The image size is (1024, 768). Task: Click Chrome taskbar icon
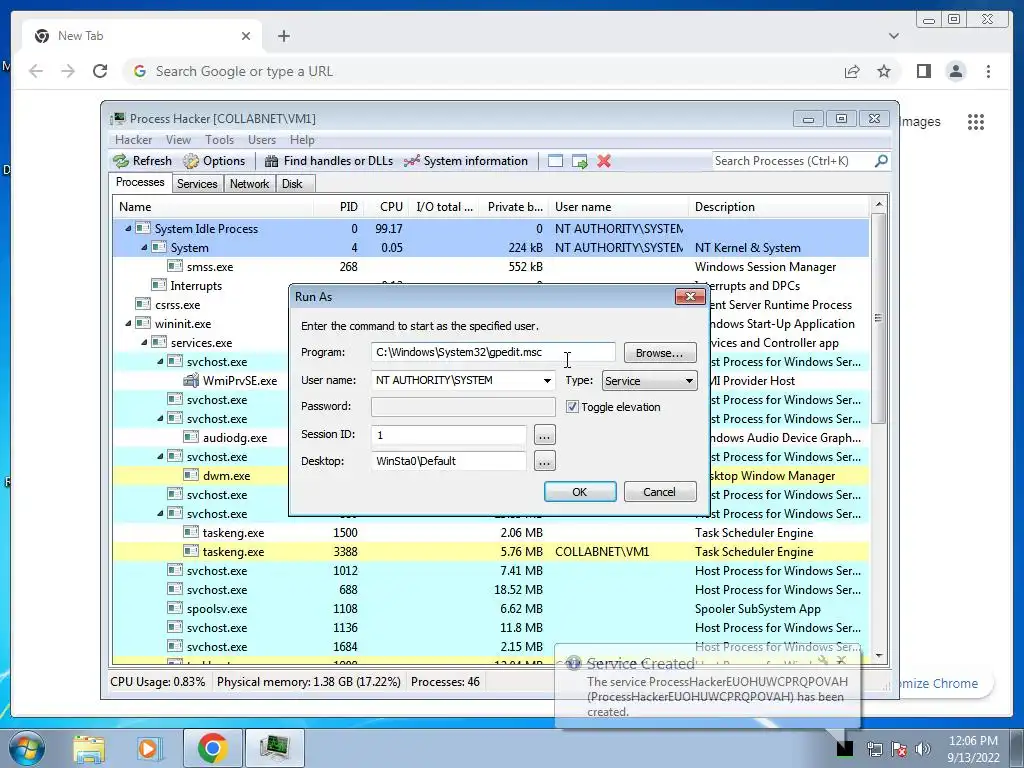[x=212, y=748]
